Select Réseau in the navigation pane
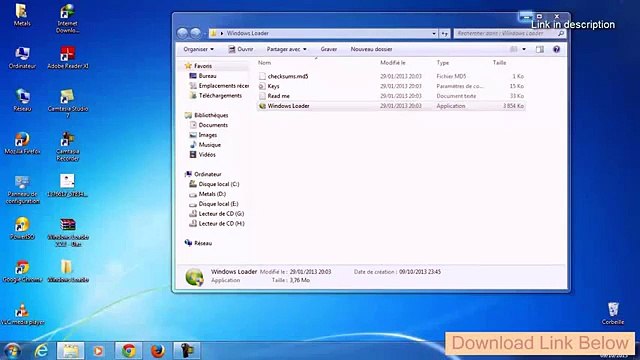 tap(203, 243)
